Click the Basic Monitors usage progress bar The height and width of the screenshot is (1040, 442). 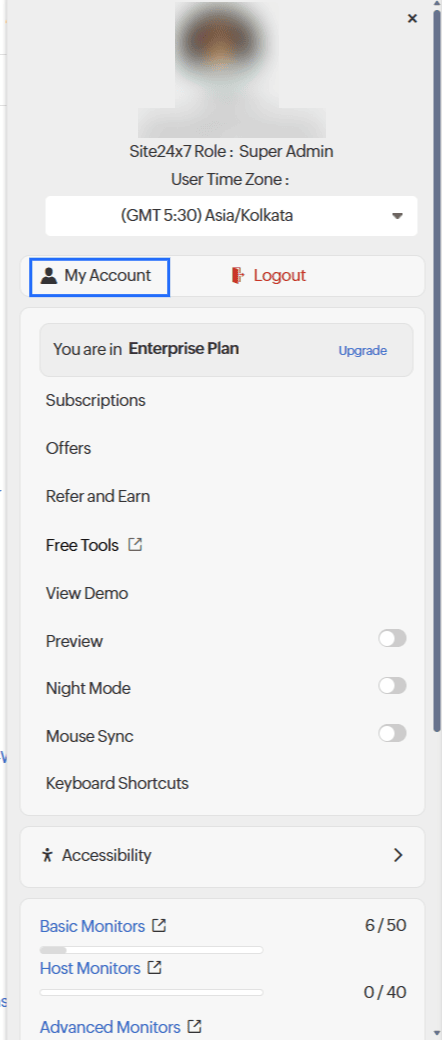tap(151, 950)
